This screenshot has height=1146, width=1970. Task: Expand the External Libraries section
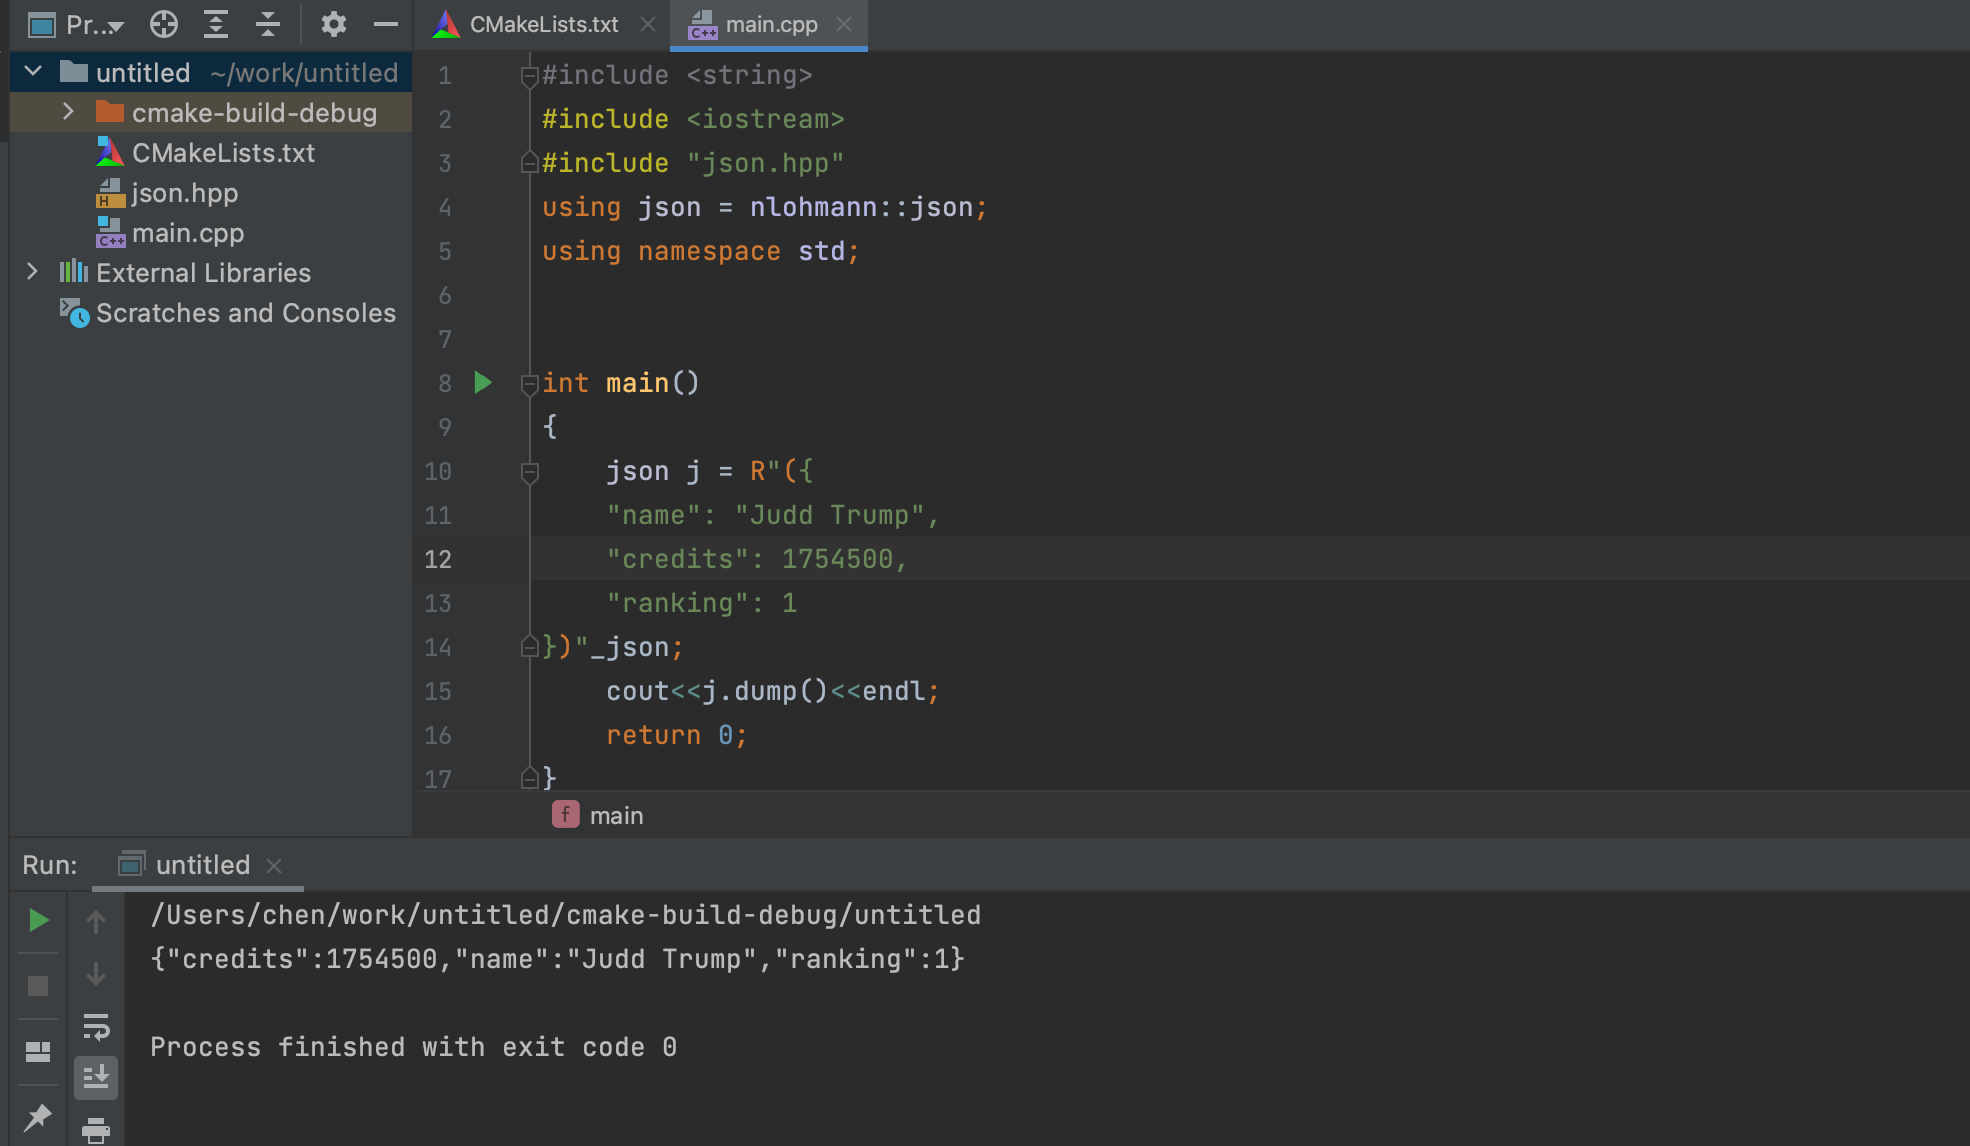(x=30, y=271)
